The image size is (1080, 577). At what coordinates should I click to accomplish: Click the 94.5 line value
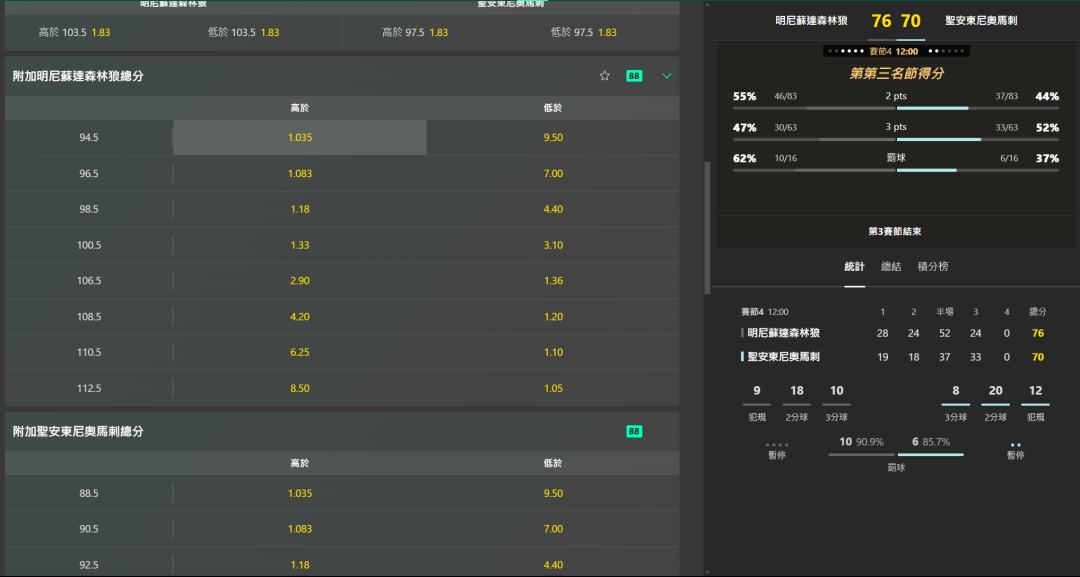[89, 138]
